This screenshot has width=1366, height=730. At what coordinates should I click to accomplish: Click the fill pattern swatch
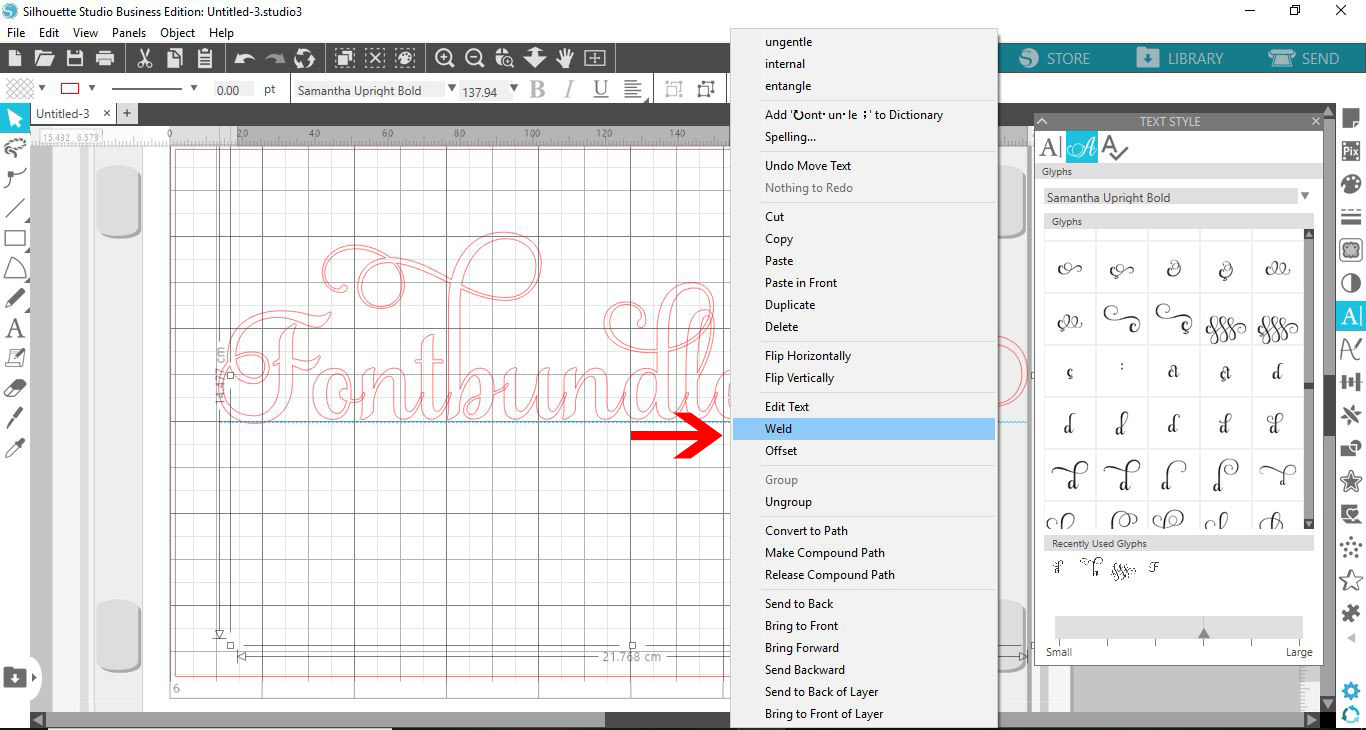20,88
